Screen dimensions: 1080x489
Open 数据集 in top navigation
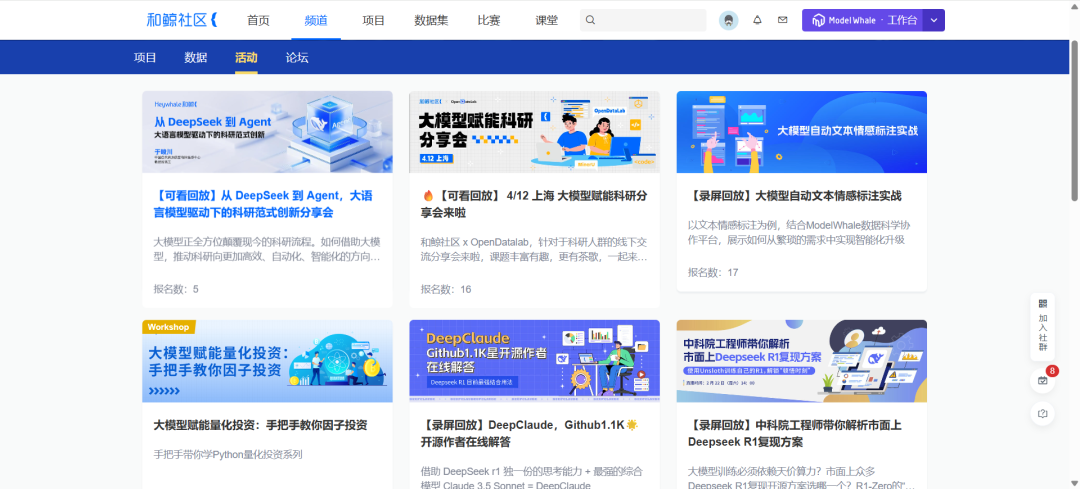[431, 20]
